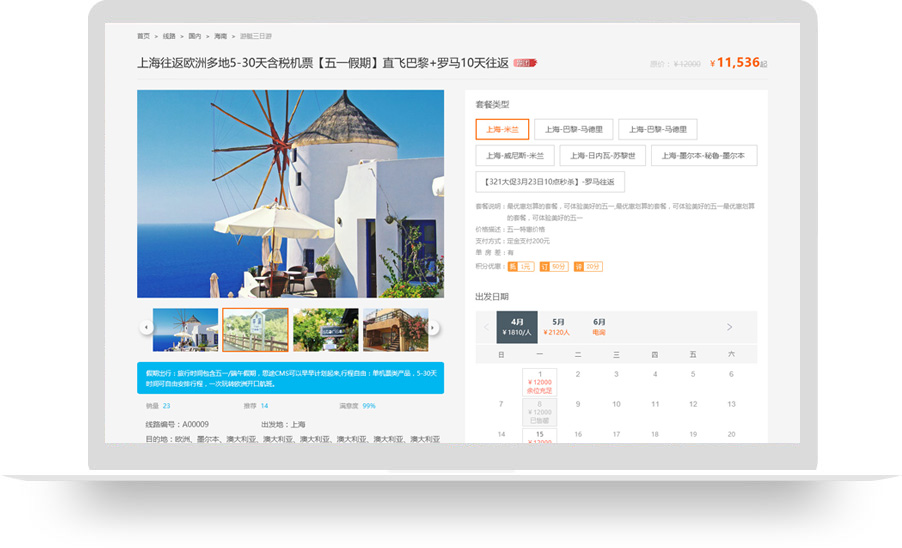
Task: Select departure date 15 in the calendar
Action: [x=540, y=436]
